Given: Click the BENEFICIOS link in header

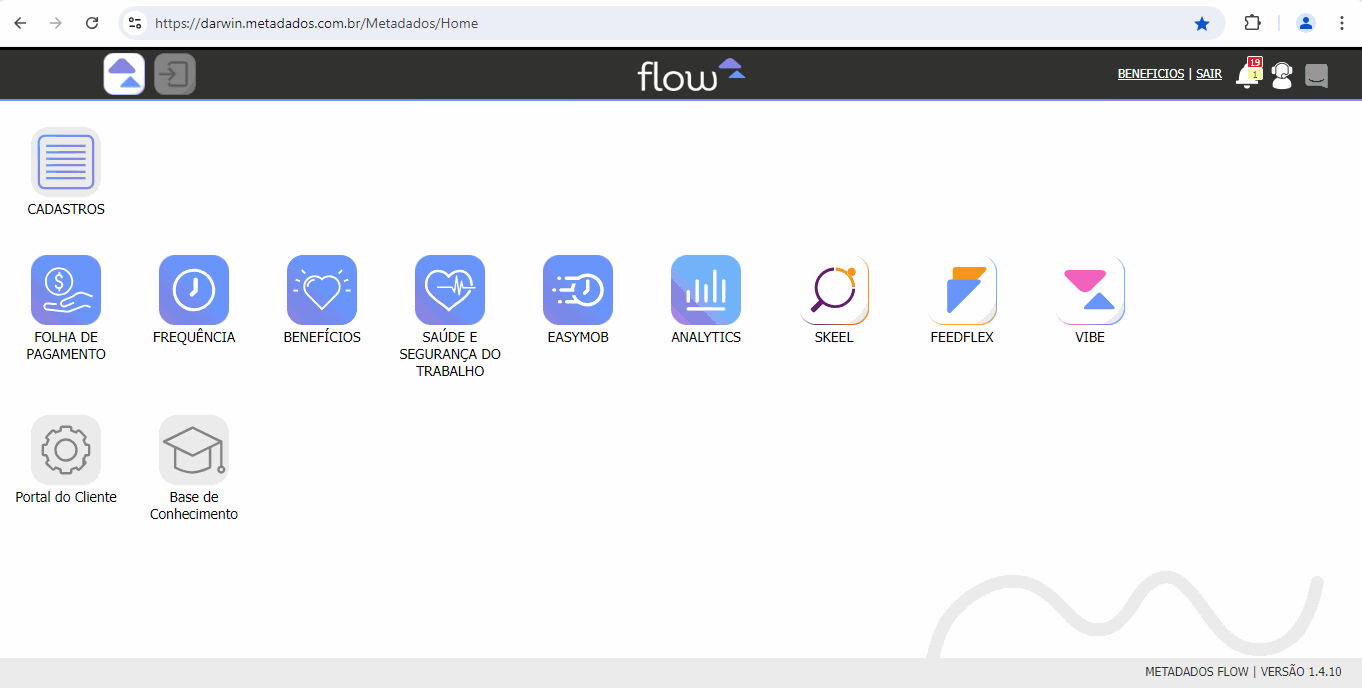Looking at the screenshot, I should pos(1151,74).
